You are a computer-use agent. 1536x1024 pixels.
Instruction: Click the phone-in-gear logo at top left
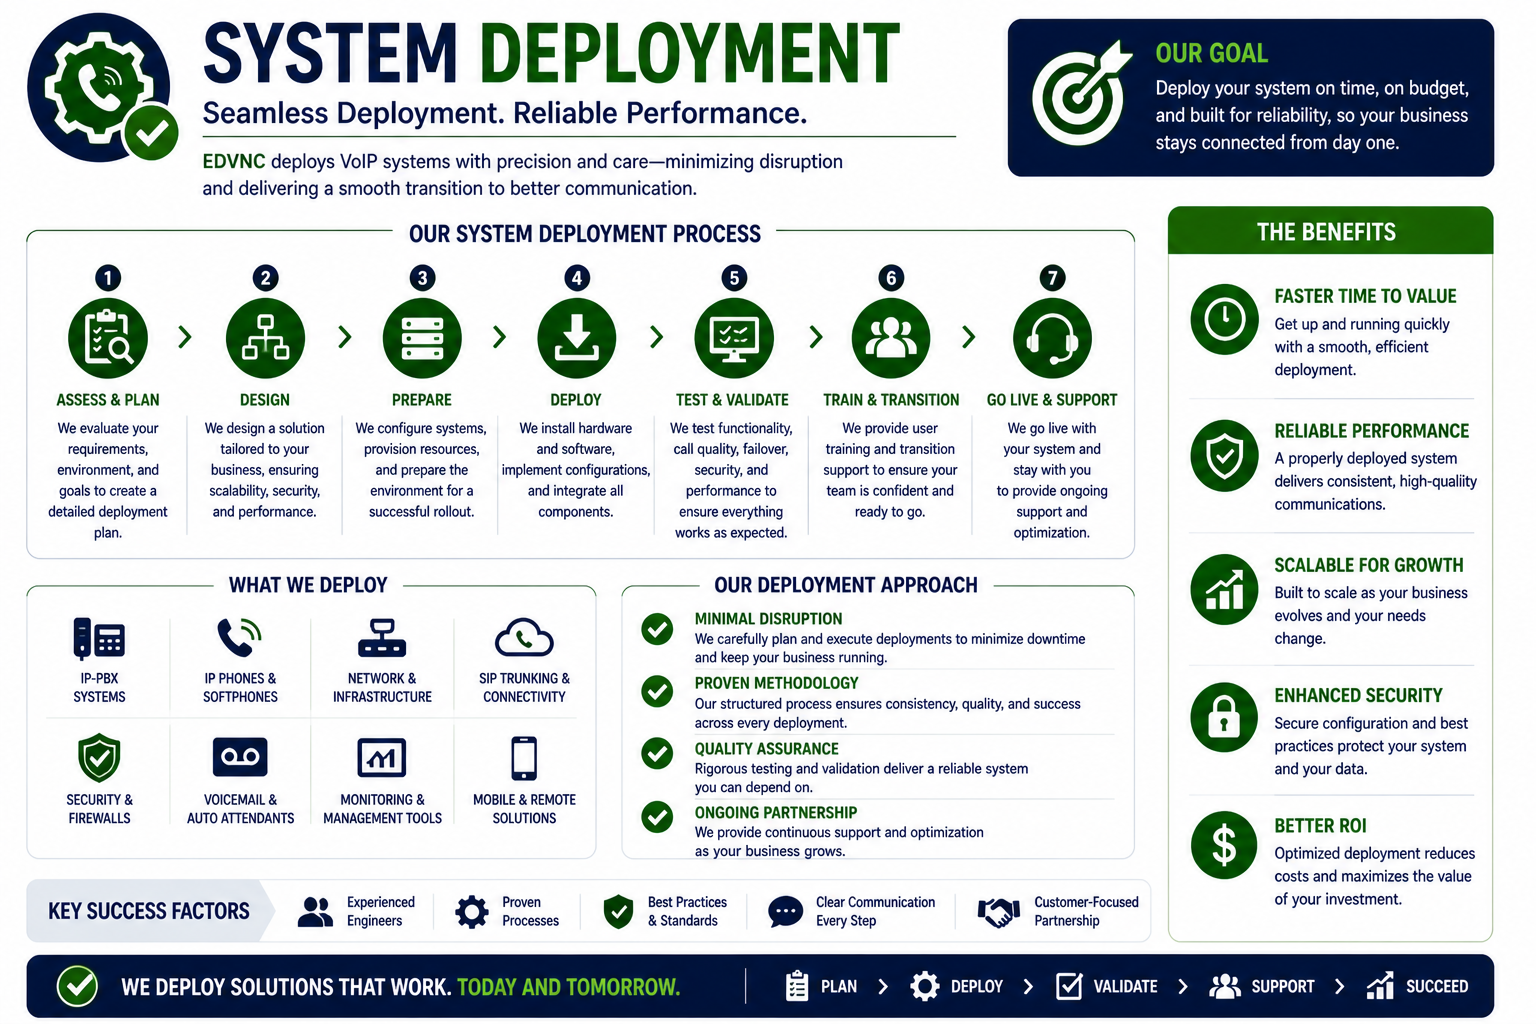click(102, 88)
